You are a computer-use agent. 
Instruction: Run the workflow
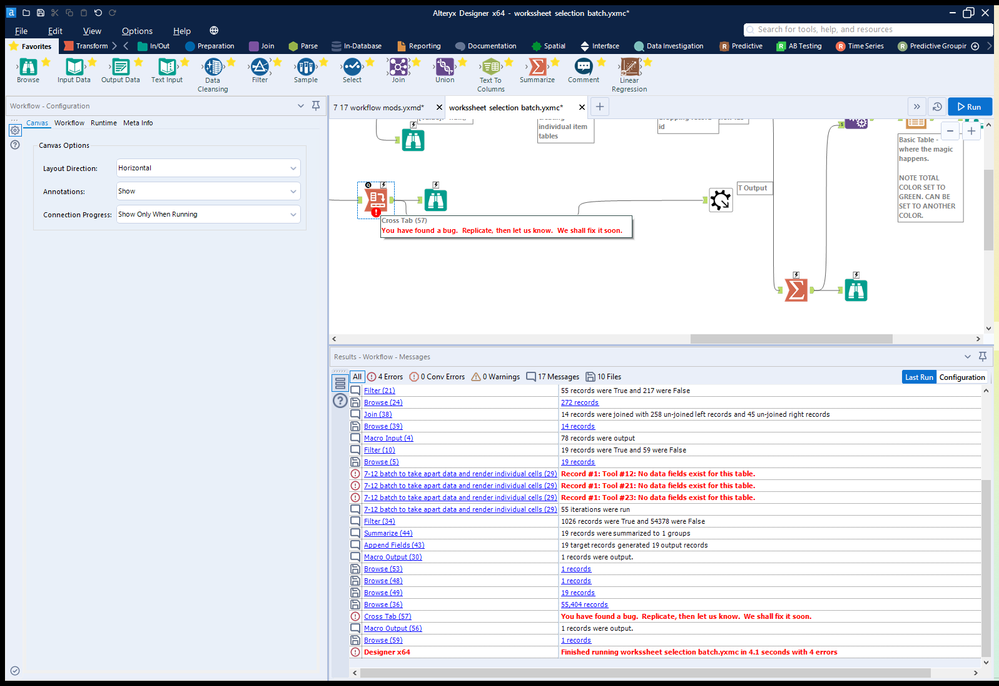pos(969,106)
